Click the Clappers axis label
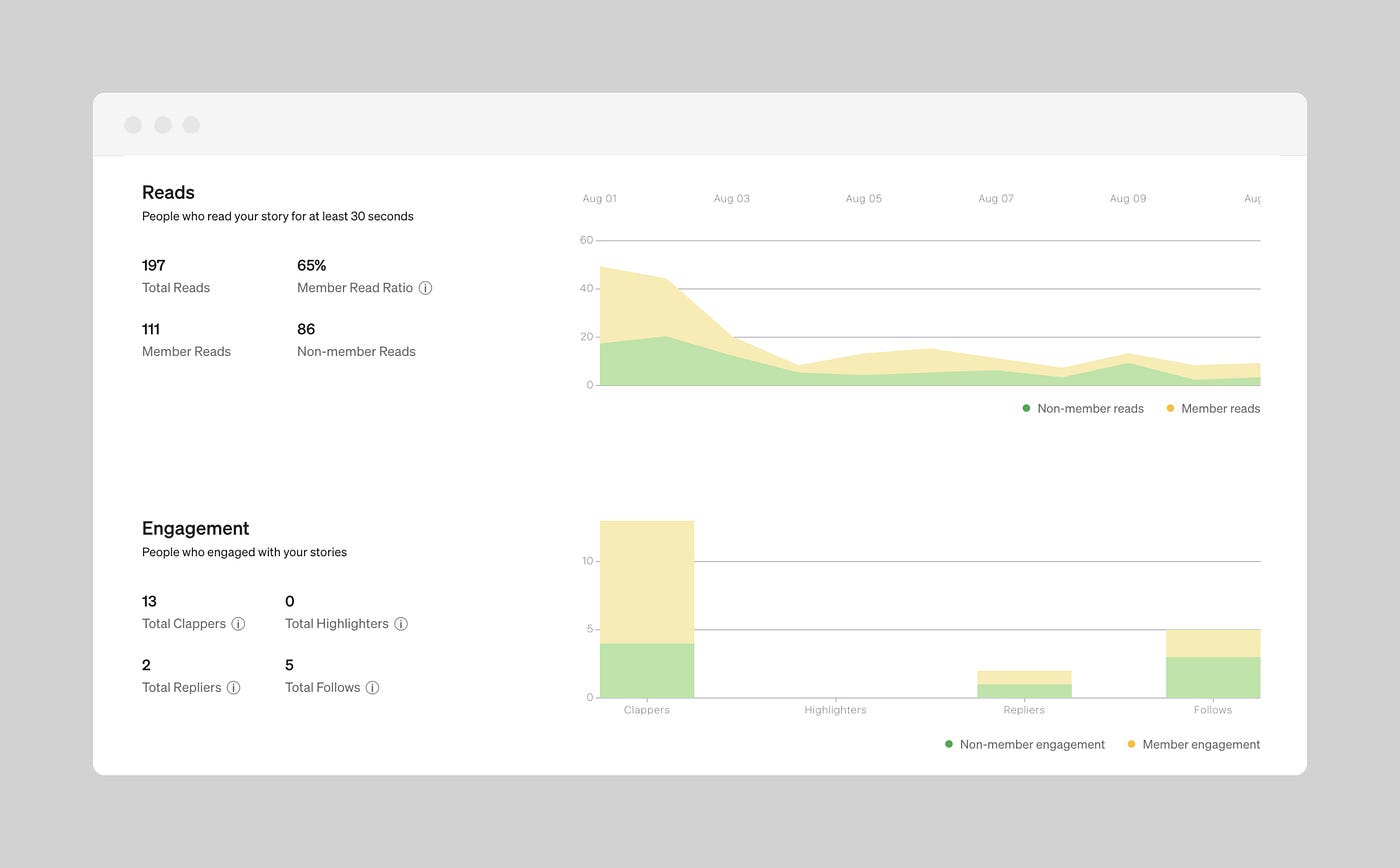 [x=647, y=710]
